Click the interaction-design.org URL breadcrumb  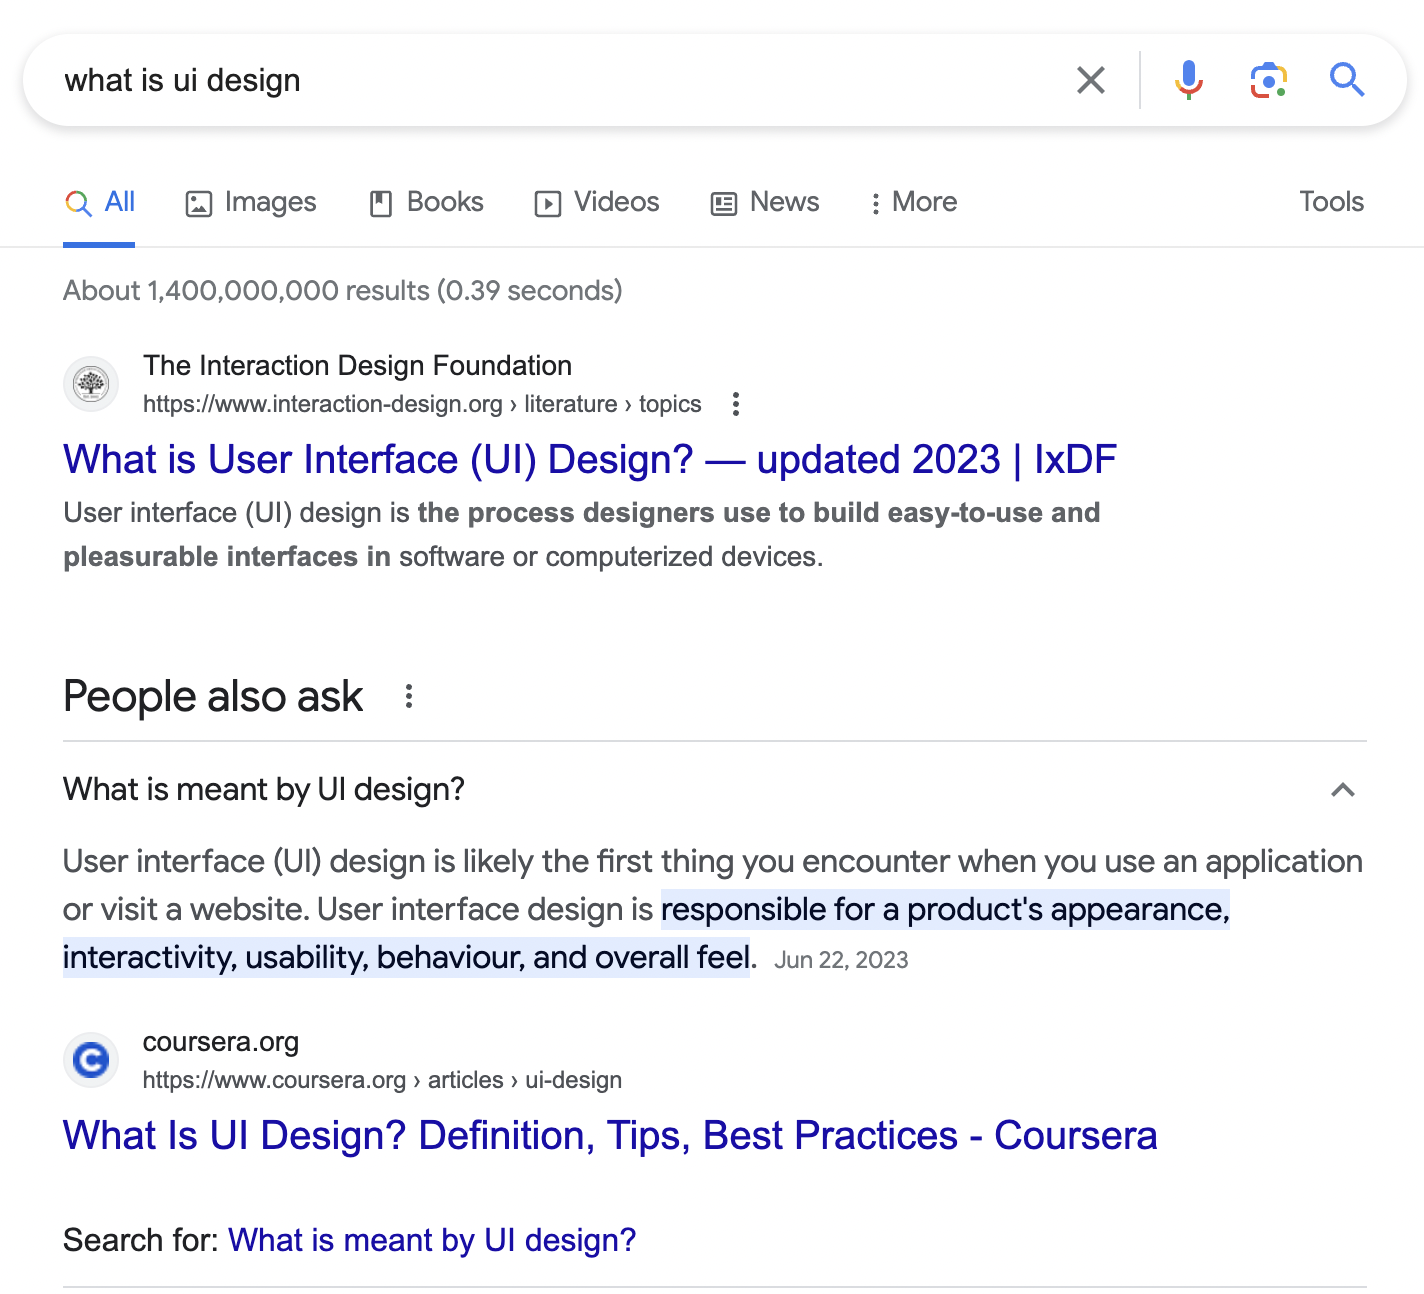[422, 404]
